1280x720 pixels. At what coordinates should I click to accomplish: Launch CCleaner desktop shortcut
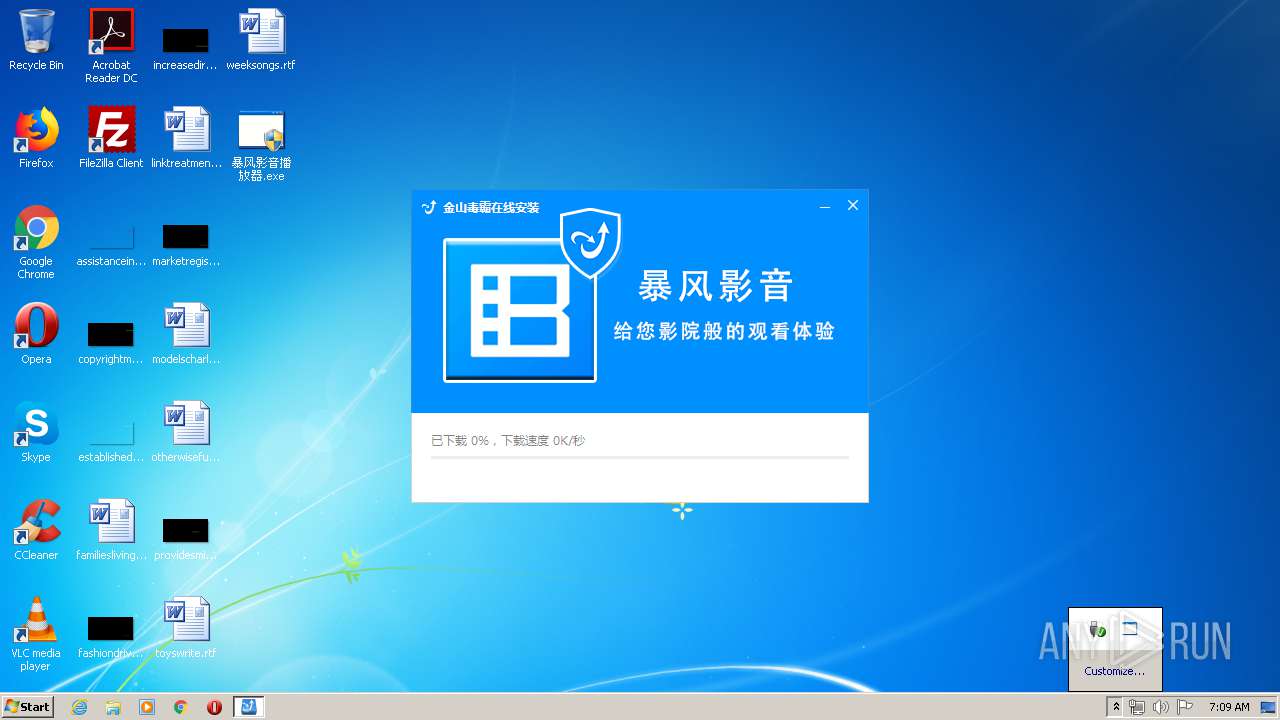(x=36, y=530)
